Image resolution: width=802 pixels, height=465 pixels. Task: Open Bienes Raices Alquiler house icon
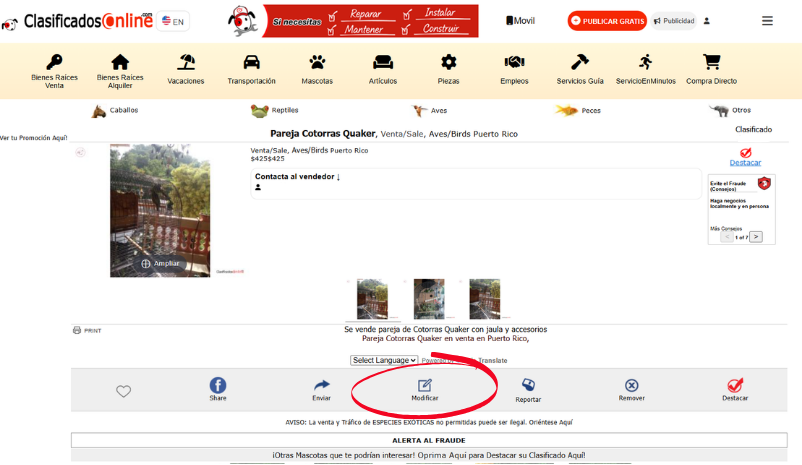[x=120, y=62]
